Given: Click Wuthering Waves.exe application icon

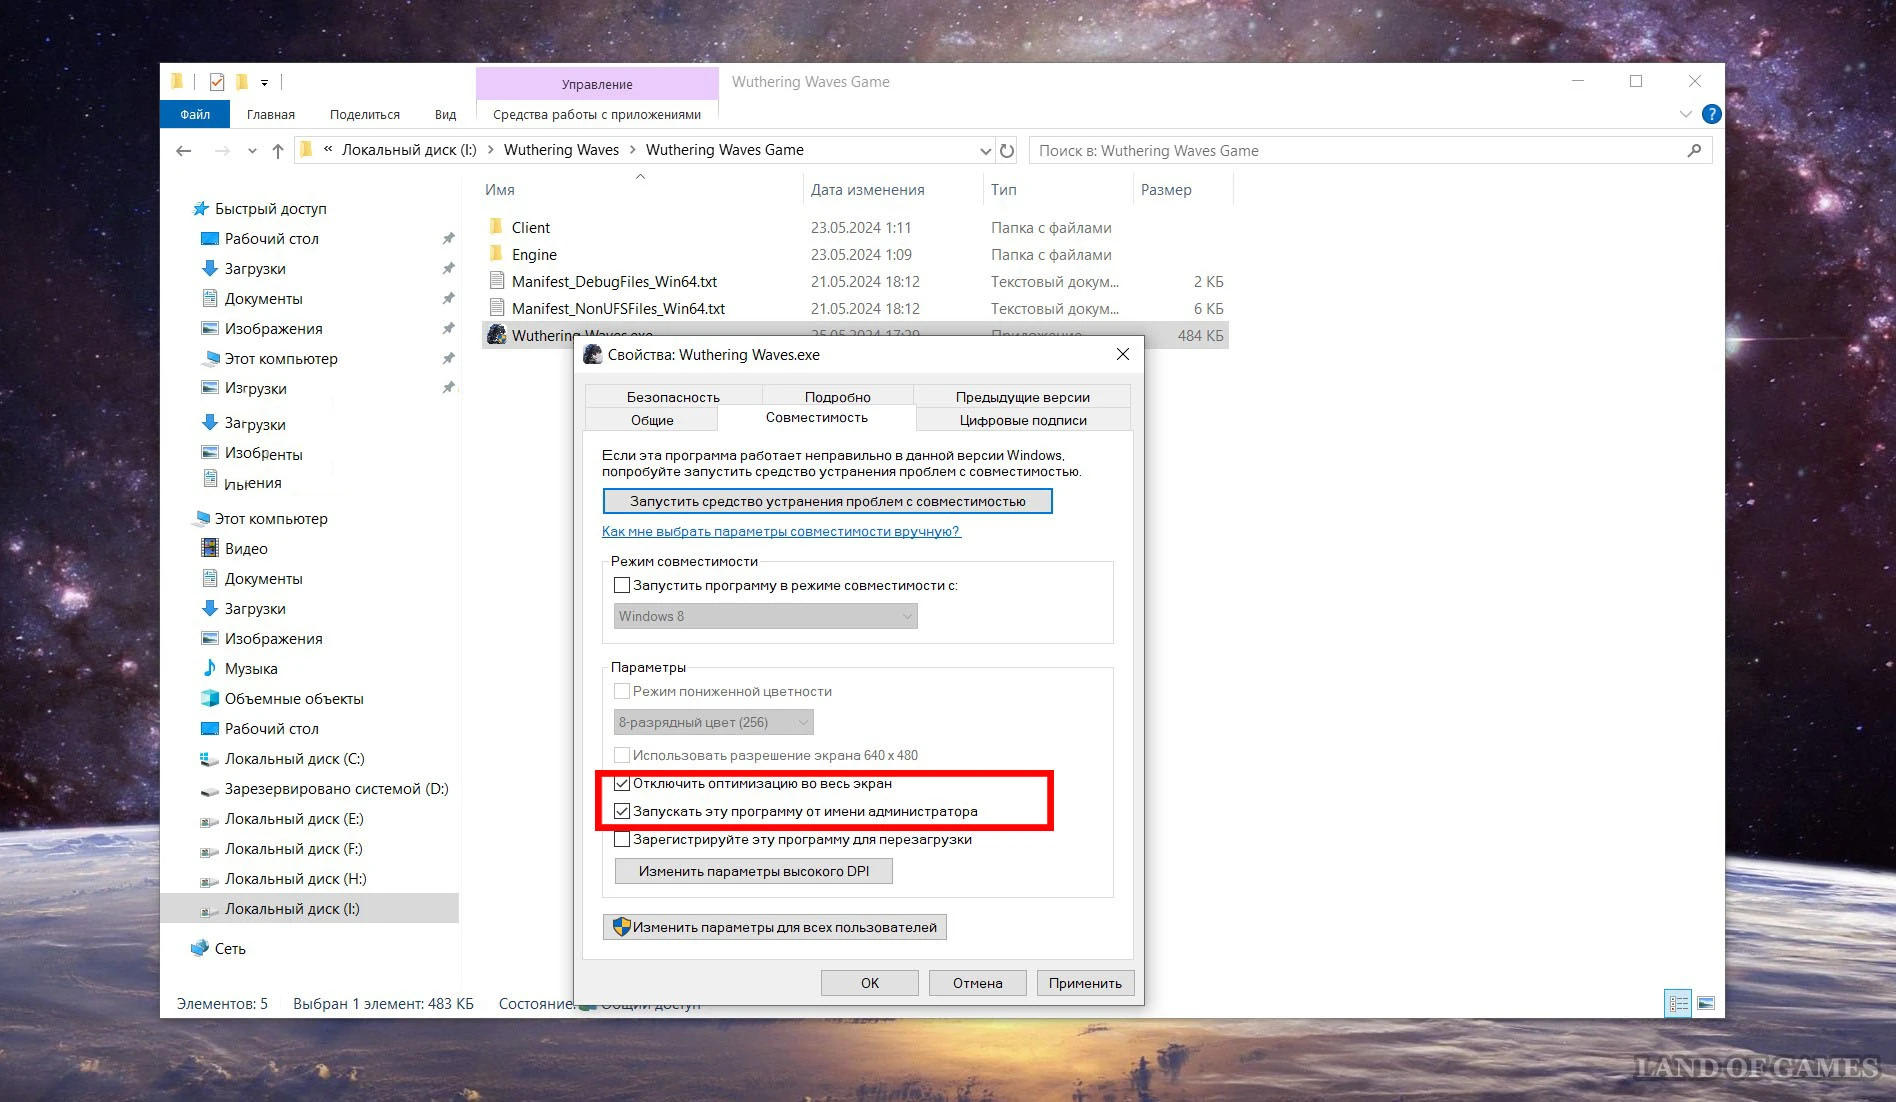Looking at the screenshot, I should [x=497, y=334].
